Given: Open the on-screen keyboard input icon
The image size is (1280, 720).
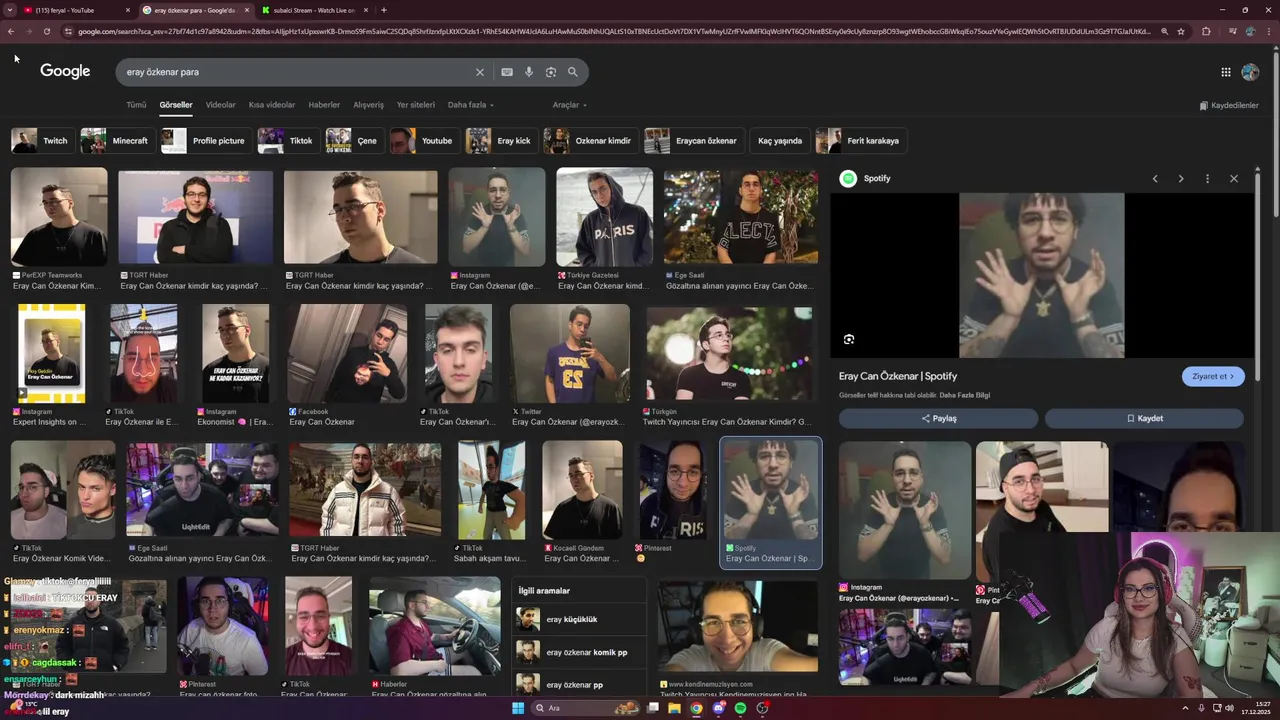Looking at the screenshot, I should click(507, 72).
